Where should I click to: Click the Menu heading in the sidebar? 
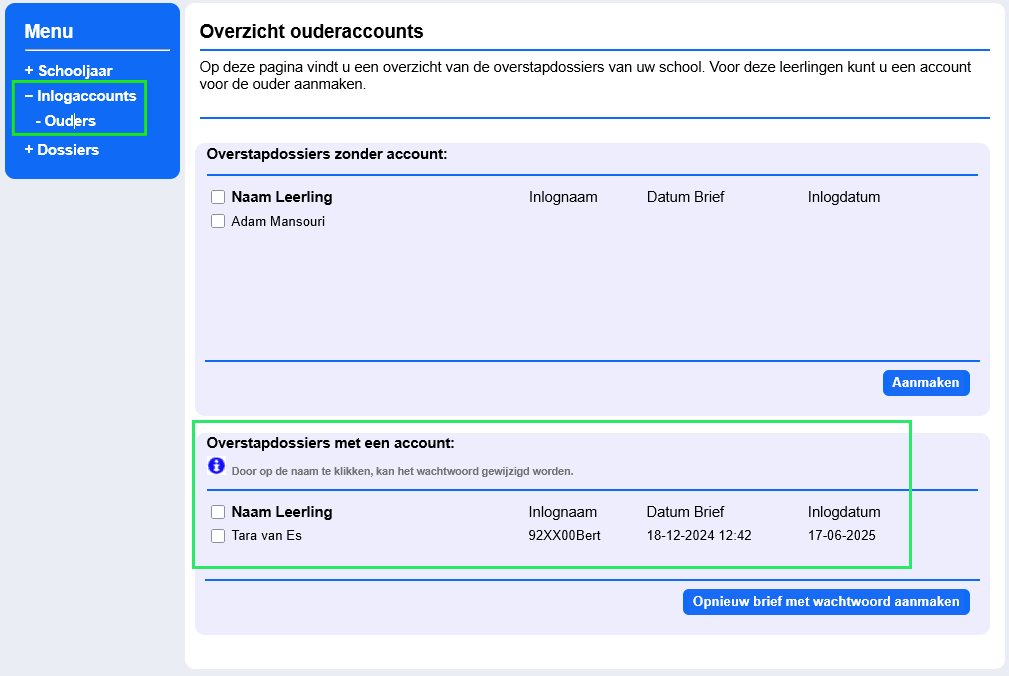[49, 32]
